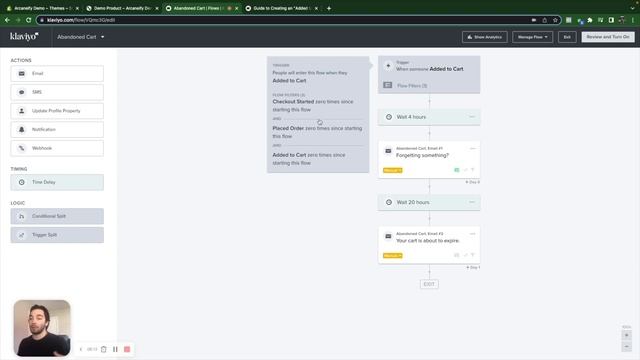Select the Your cart is about to expire email
Viewport: 640px width, 360px height.
[429, 245]
